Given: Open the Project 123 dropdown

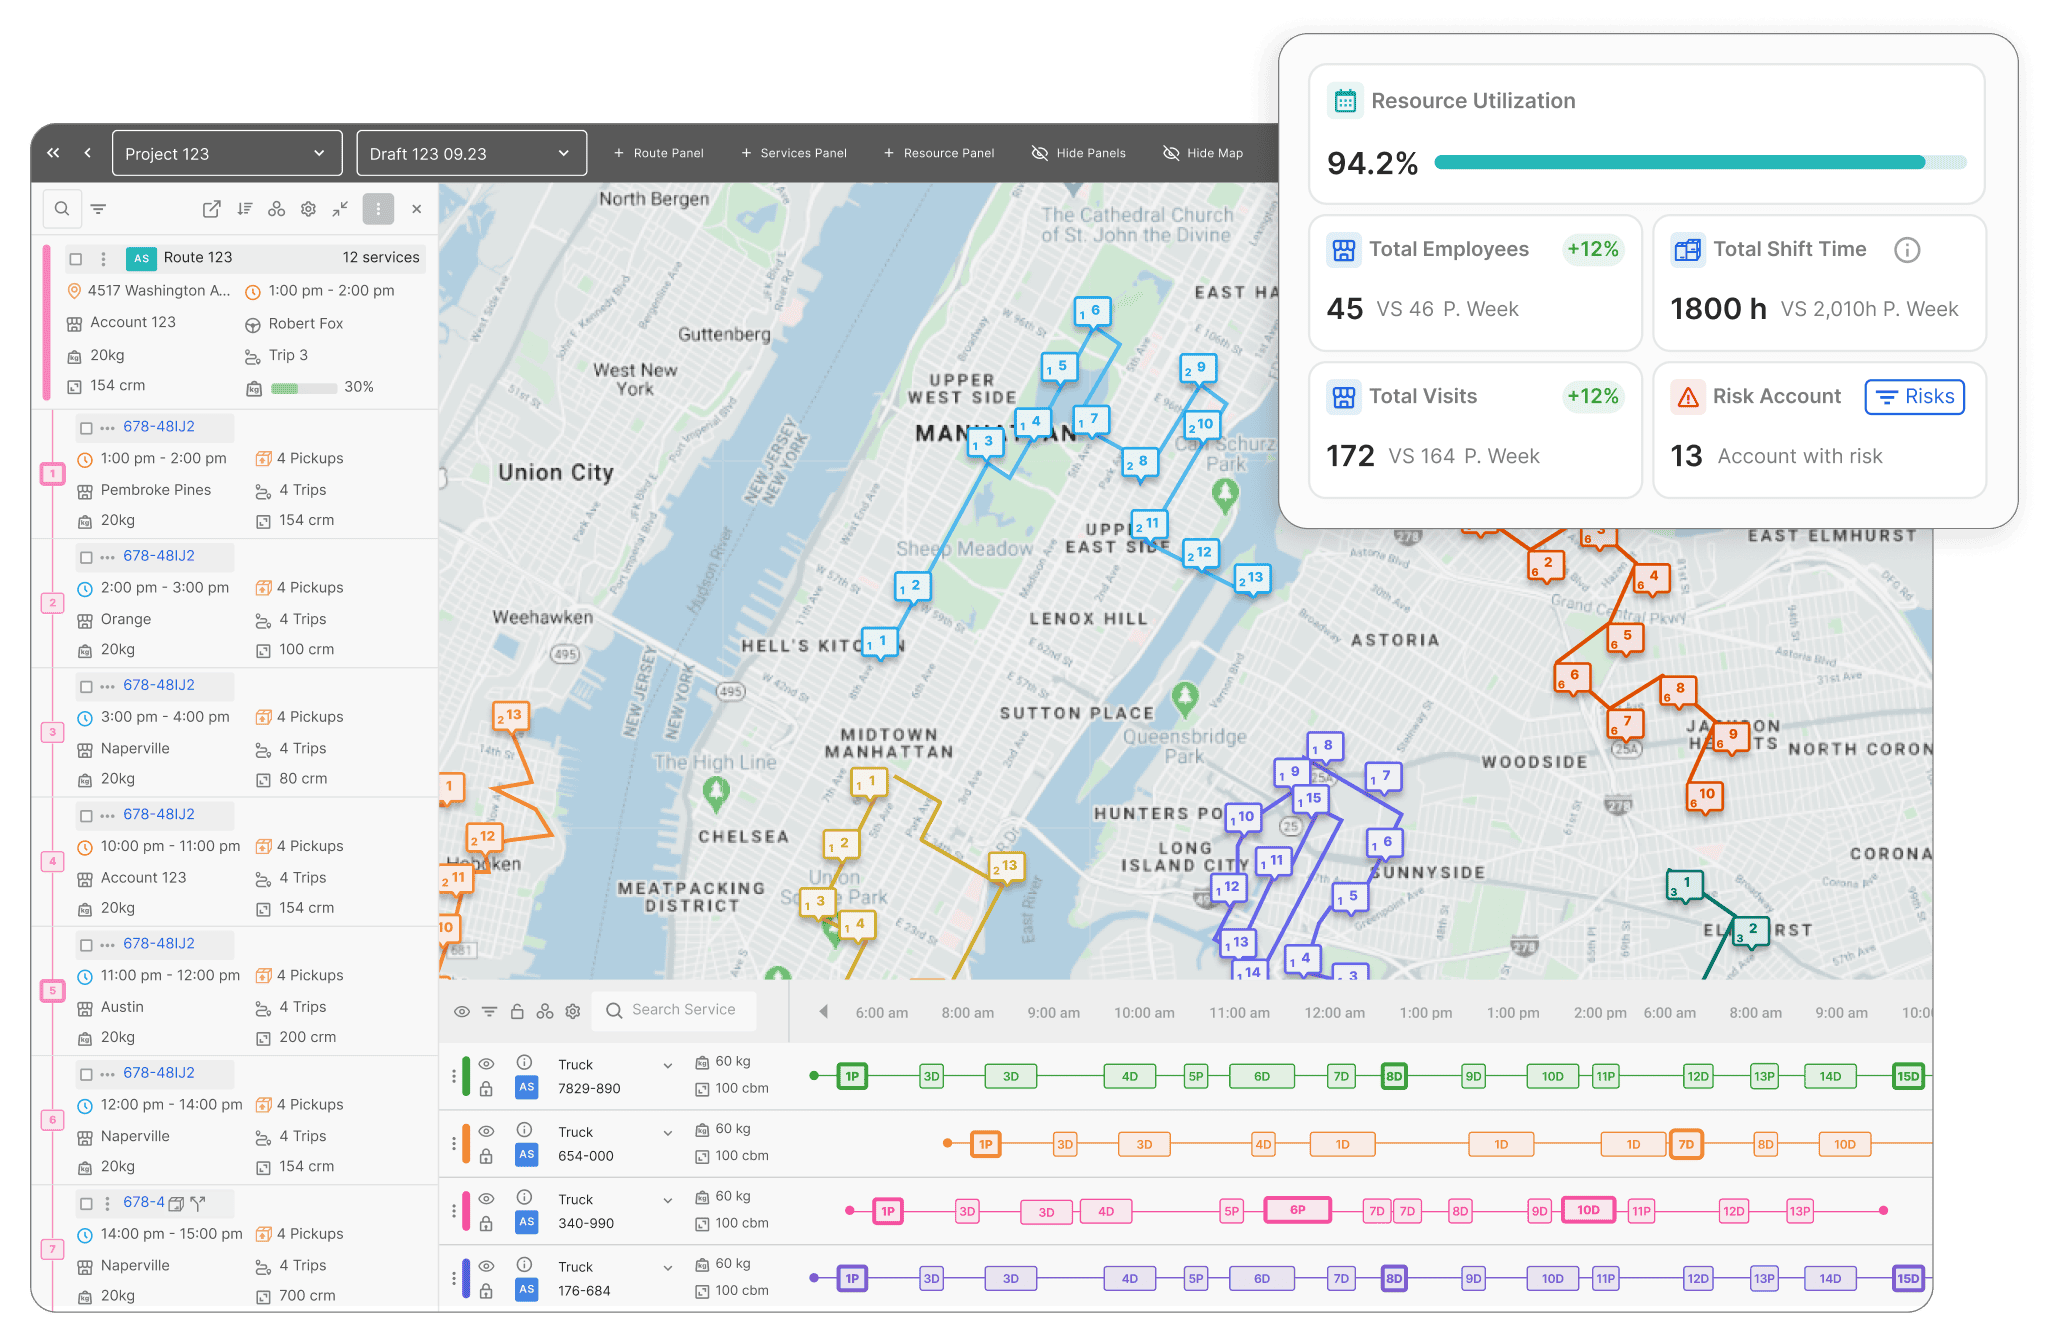Looking at the screenshot, I should [x=227, y=153].
